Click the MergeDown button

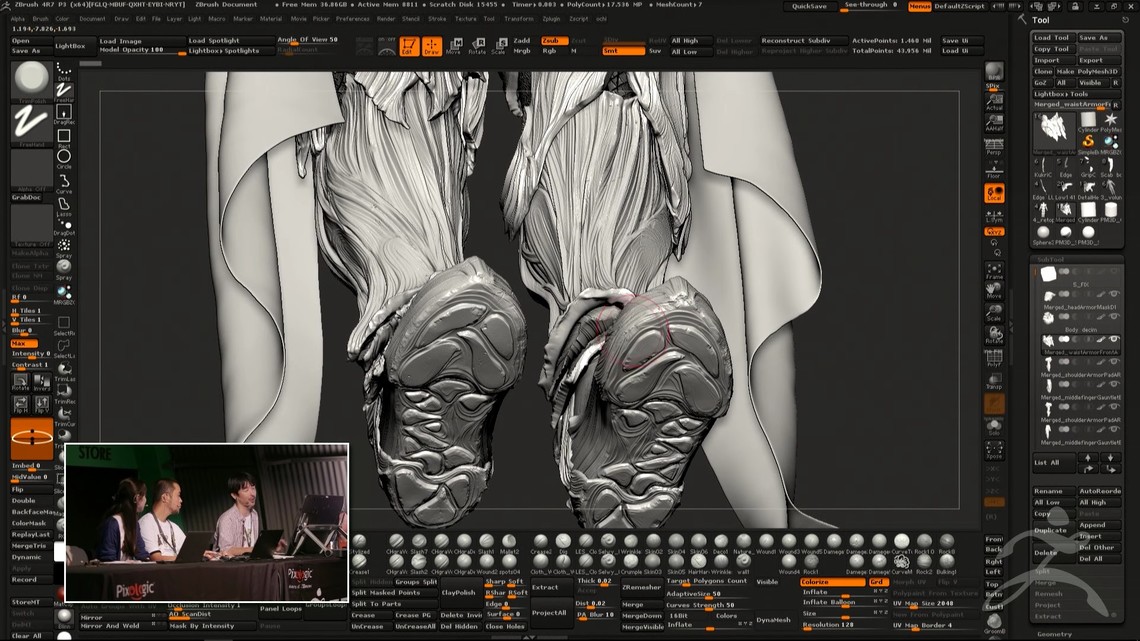coord(642,616)
